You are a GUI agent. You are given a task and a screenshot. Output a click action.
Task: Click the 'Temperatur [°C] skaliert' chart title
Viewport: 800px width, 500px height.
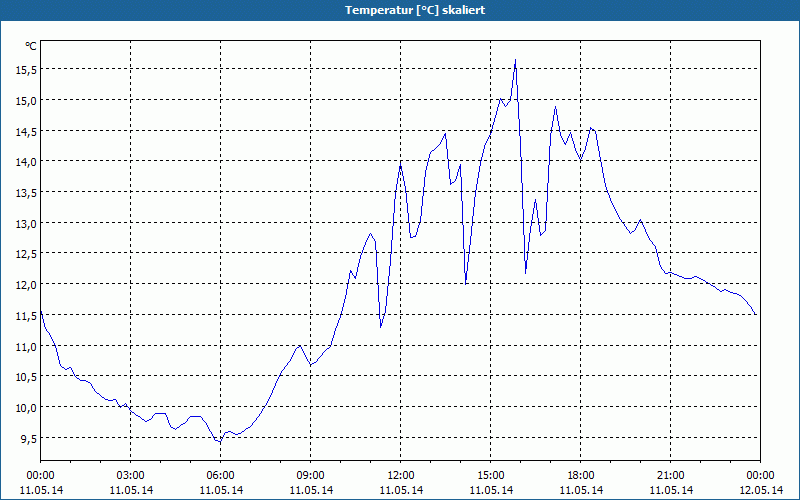tap(415, 10)
